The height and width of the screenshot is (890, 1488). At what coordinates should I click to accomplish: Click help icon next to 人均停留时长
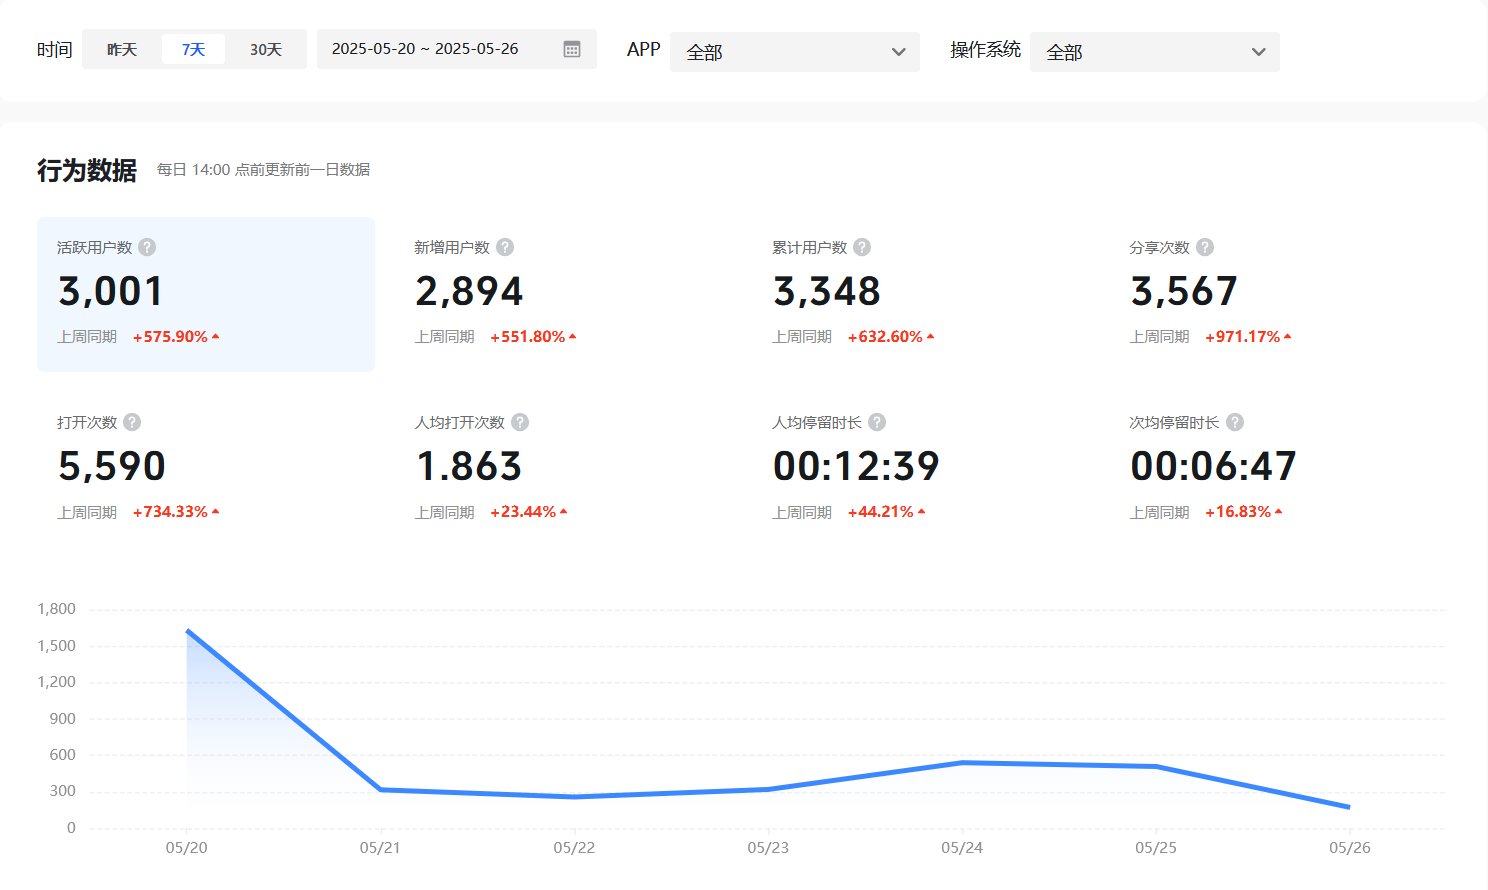(877, 422)
